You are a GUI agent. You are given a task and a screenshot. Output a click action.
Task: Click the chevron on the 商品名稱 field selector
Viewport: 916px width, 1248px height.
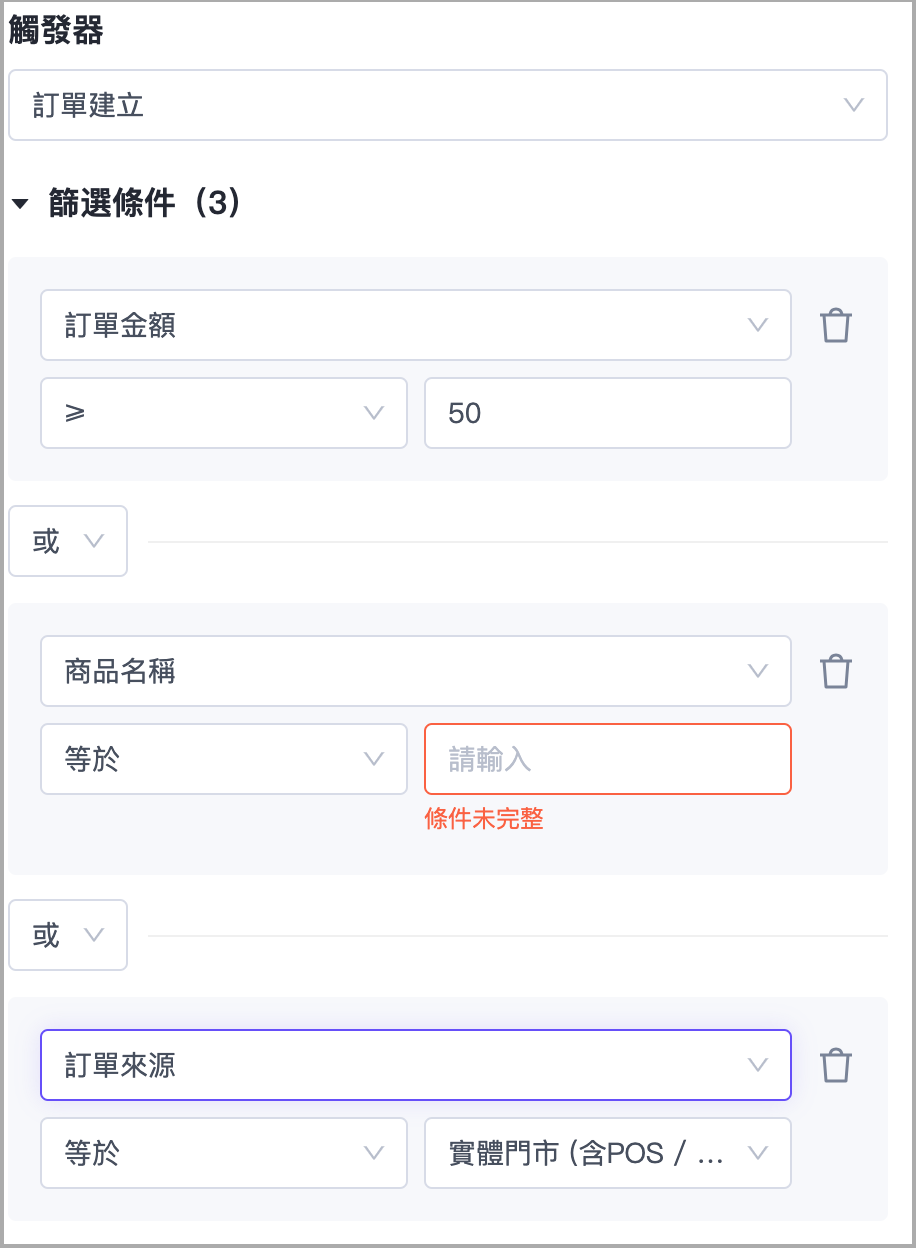(758, 671)
